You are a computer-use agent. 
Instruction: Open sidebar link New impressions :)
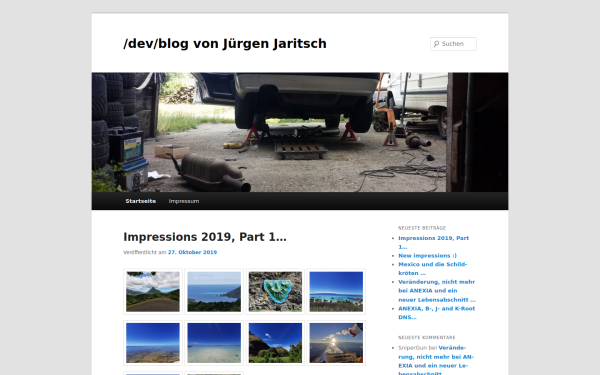(x=427, y=256)
